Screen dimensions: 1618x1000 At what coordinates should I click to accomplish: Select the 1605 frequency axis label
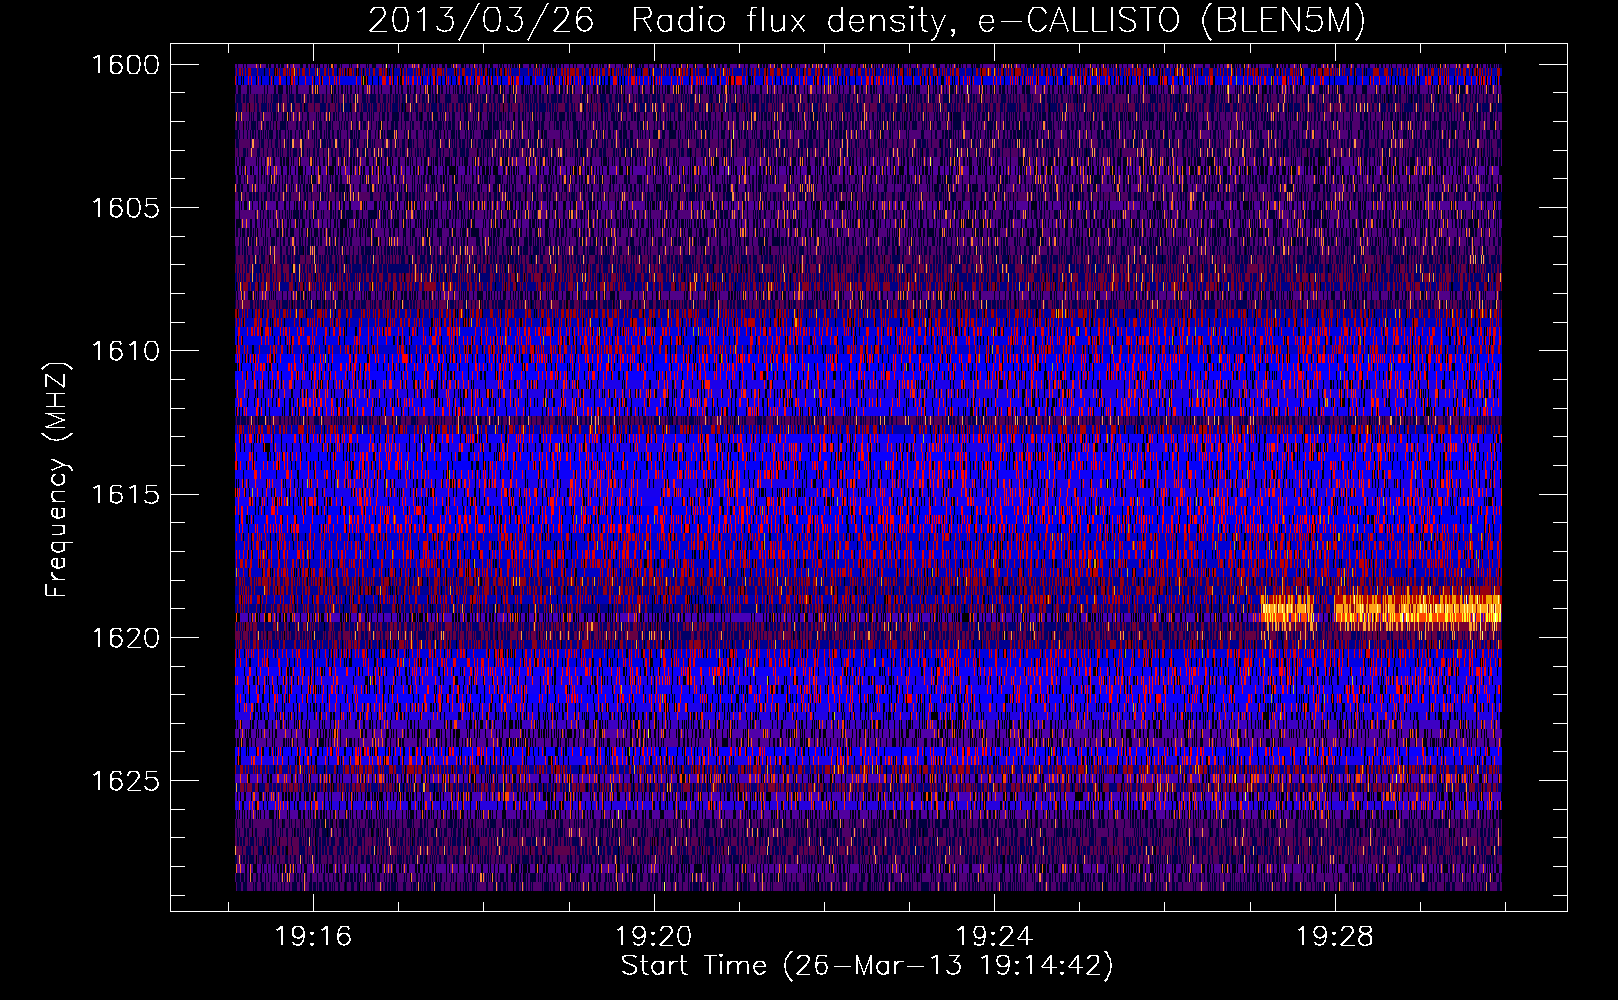(x=125, y=208)
